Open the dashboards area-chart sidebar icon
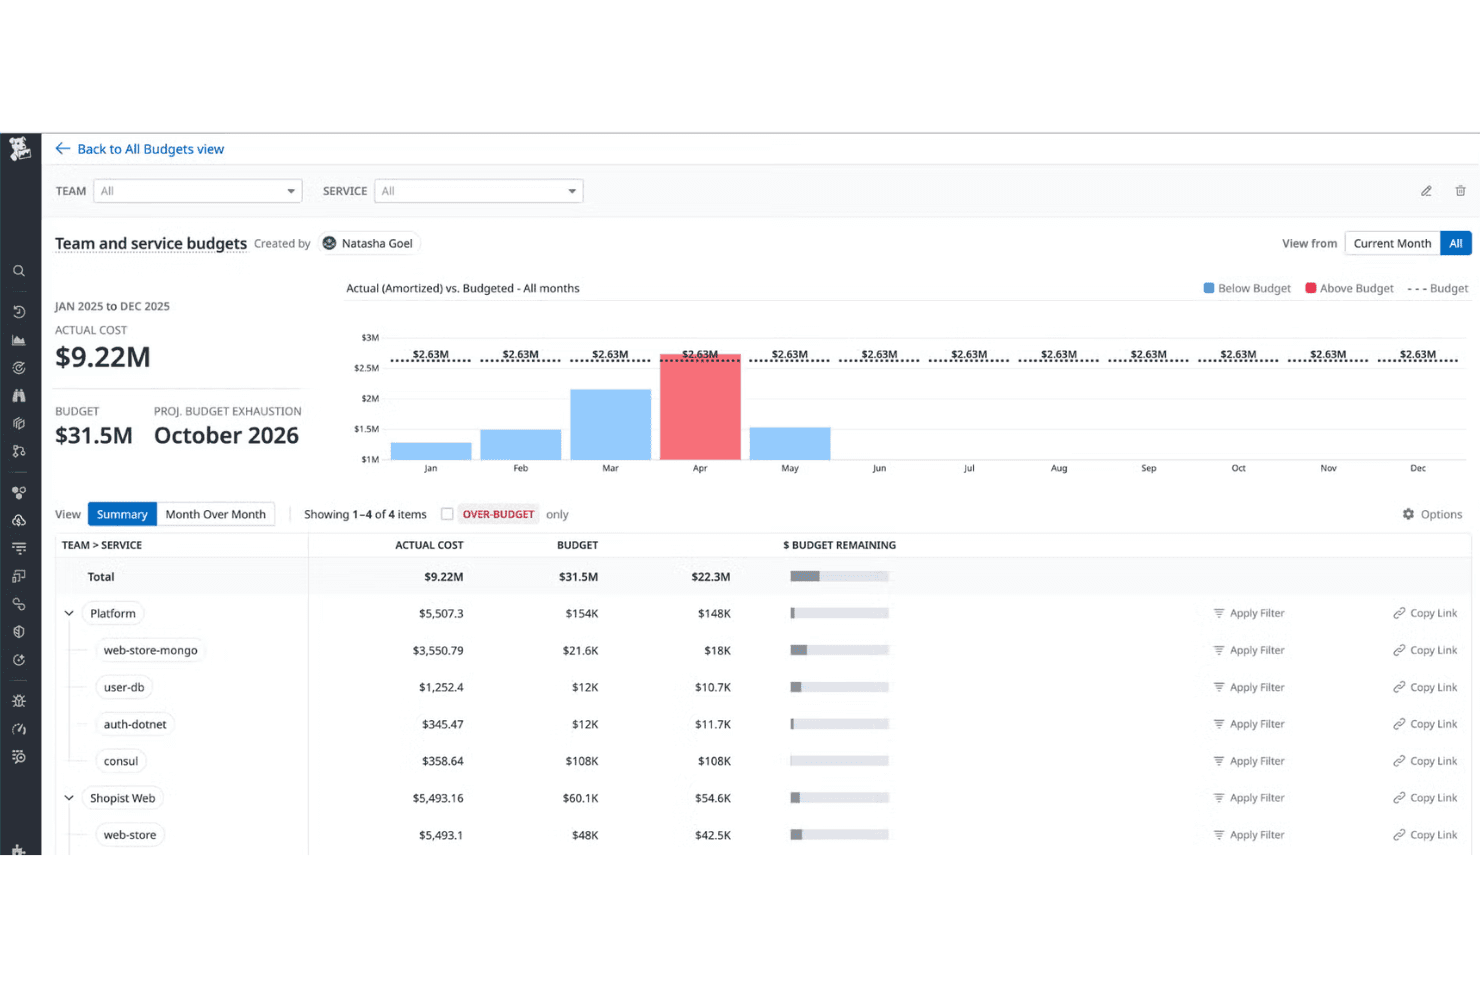Image resolution: width=1480 pixels, height=987 pixels. pyautogui.click(x=19, y=340)
